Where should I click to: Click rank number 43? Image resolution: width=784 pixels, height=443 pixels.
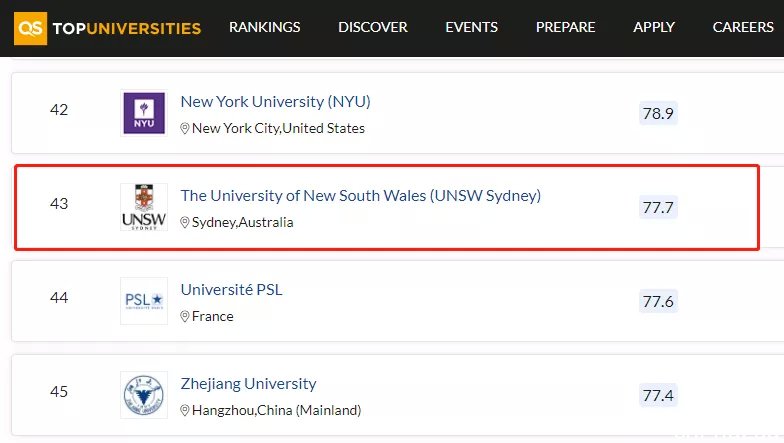[59, 204]
